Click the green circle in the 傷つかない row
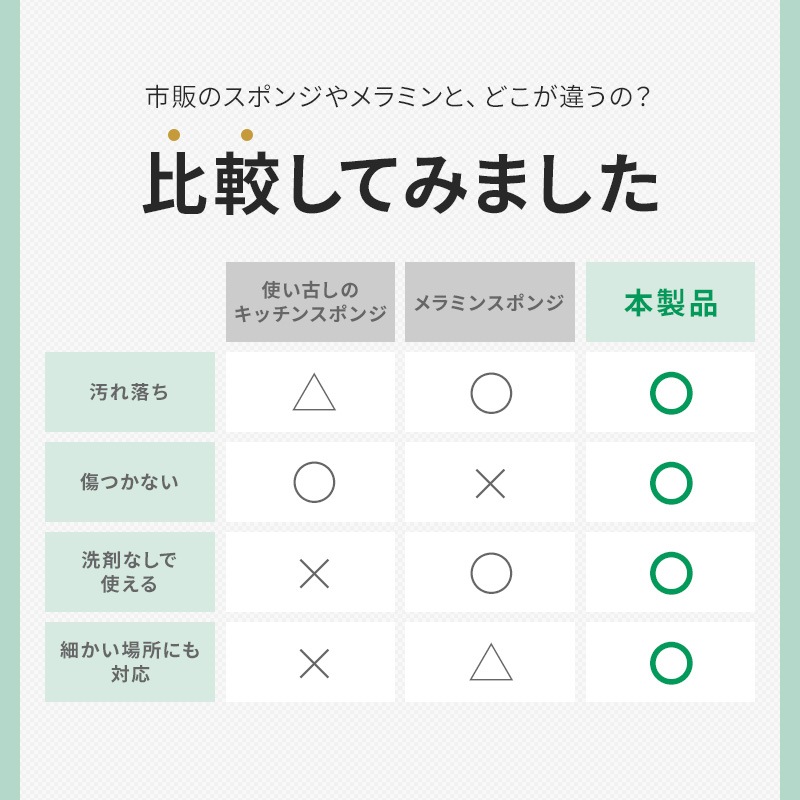Image resolution: width=800 pixels, height=800 pixels. click(x=671, y=483)
